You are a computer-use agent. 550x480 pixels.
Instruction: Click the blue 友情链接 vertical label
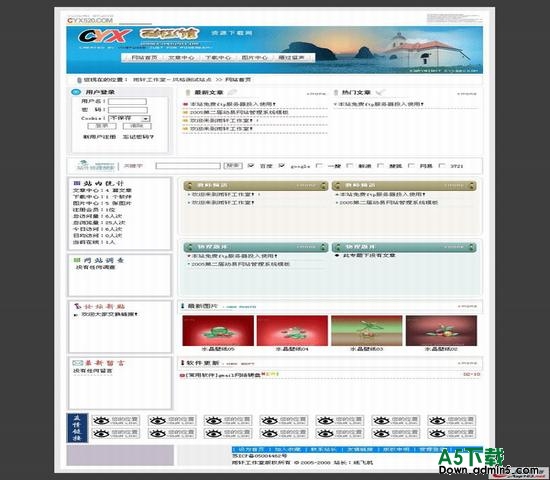(77, 428)
